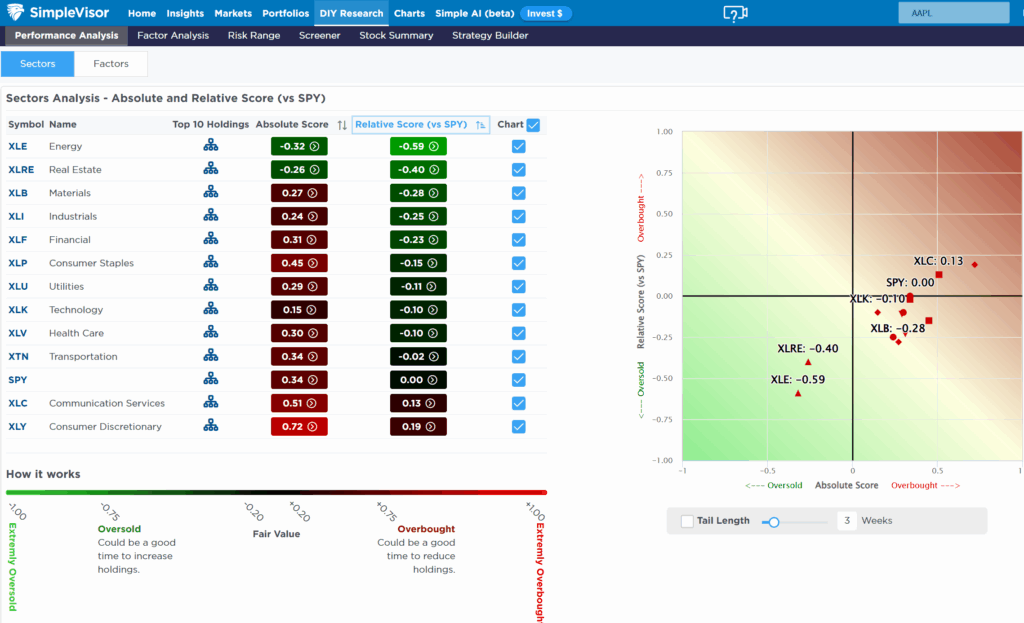Open the DIY Research menu
The height and width of the screenshot is (623, 1024).
point(351,13)
